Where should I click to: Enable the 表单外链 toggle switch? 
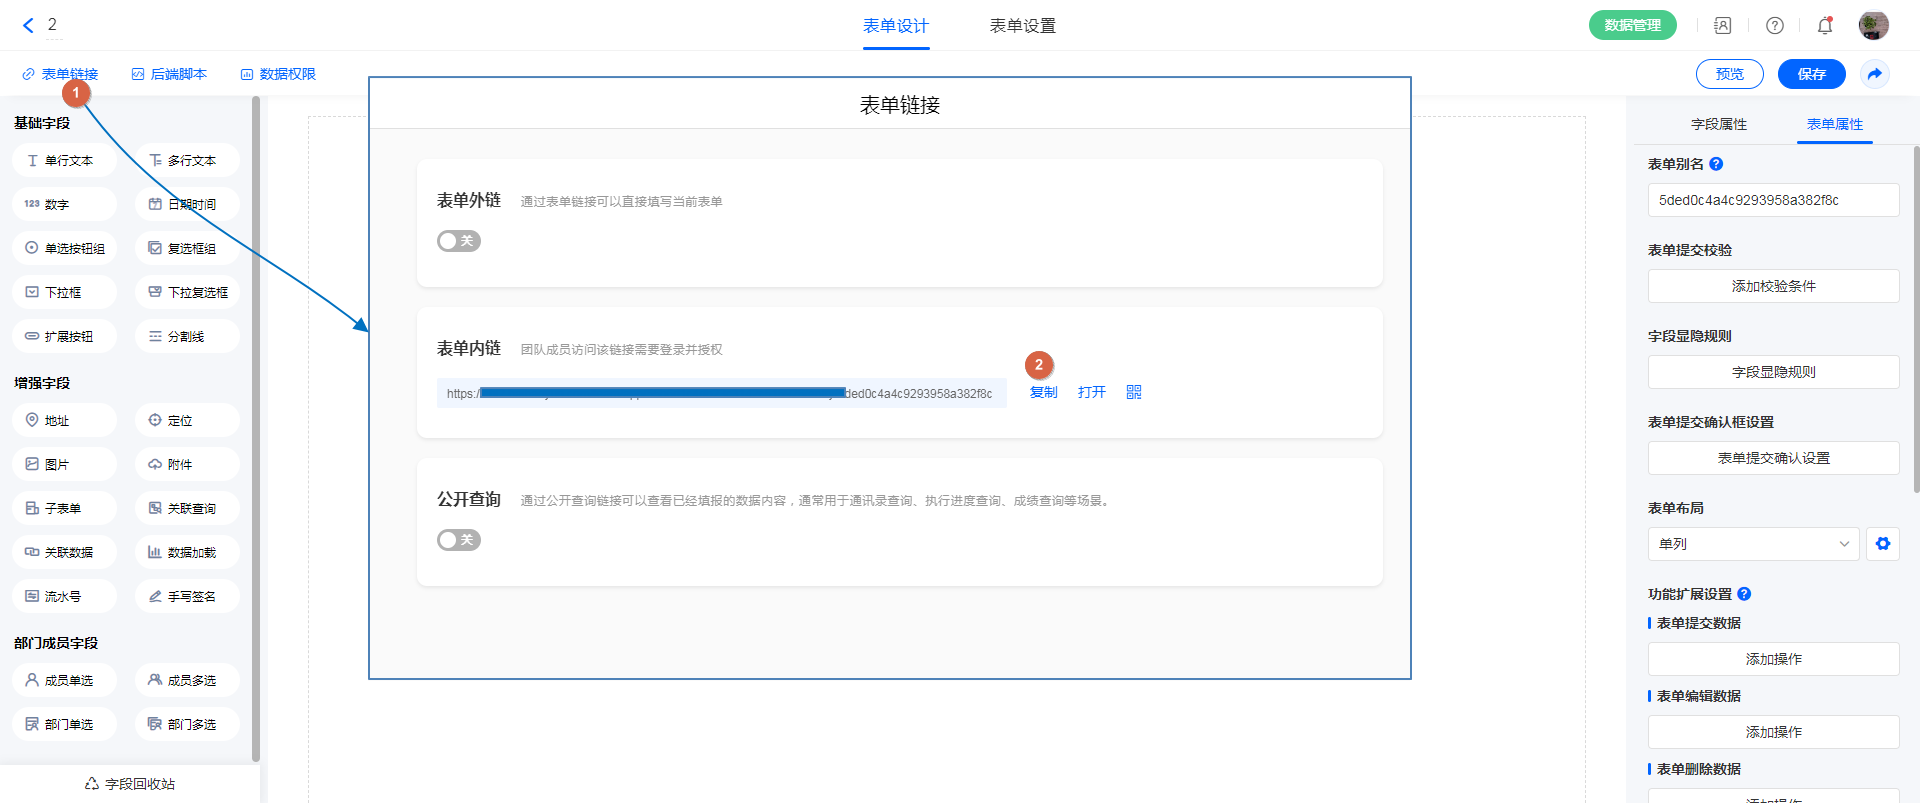click(458, 241)
